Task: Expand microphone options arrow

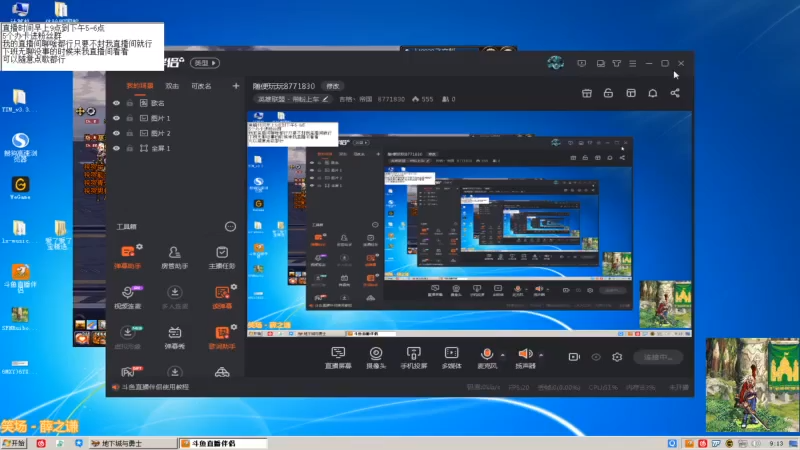Action: [x=503, y=355]
